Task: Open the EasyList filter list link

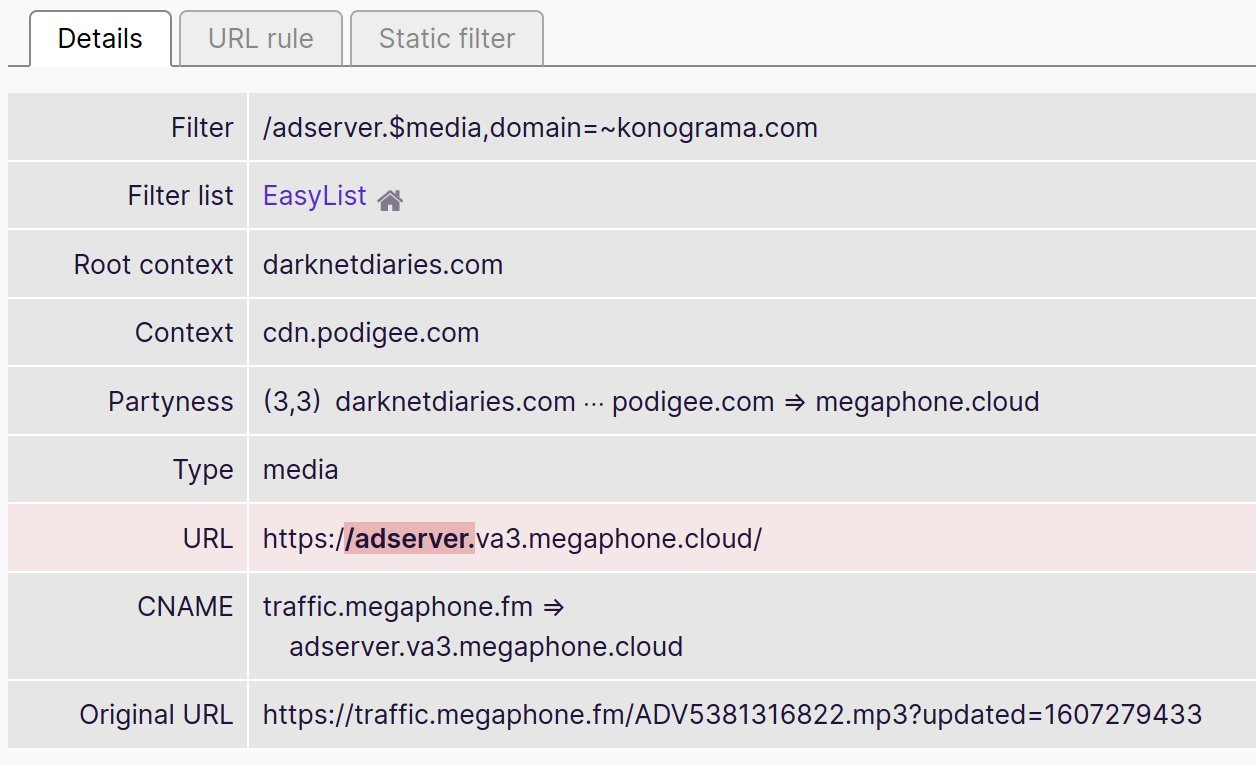Action: [x=315, y=196]
